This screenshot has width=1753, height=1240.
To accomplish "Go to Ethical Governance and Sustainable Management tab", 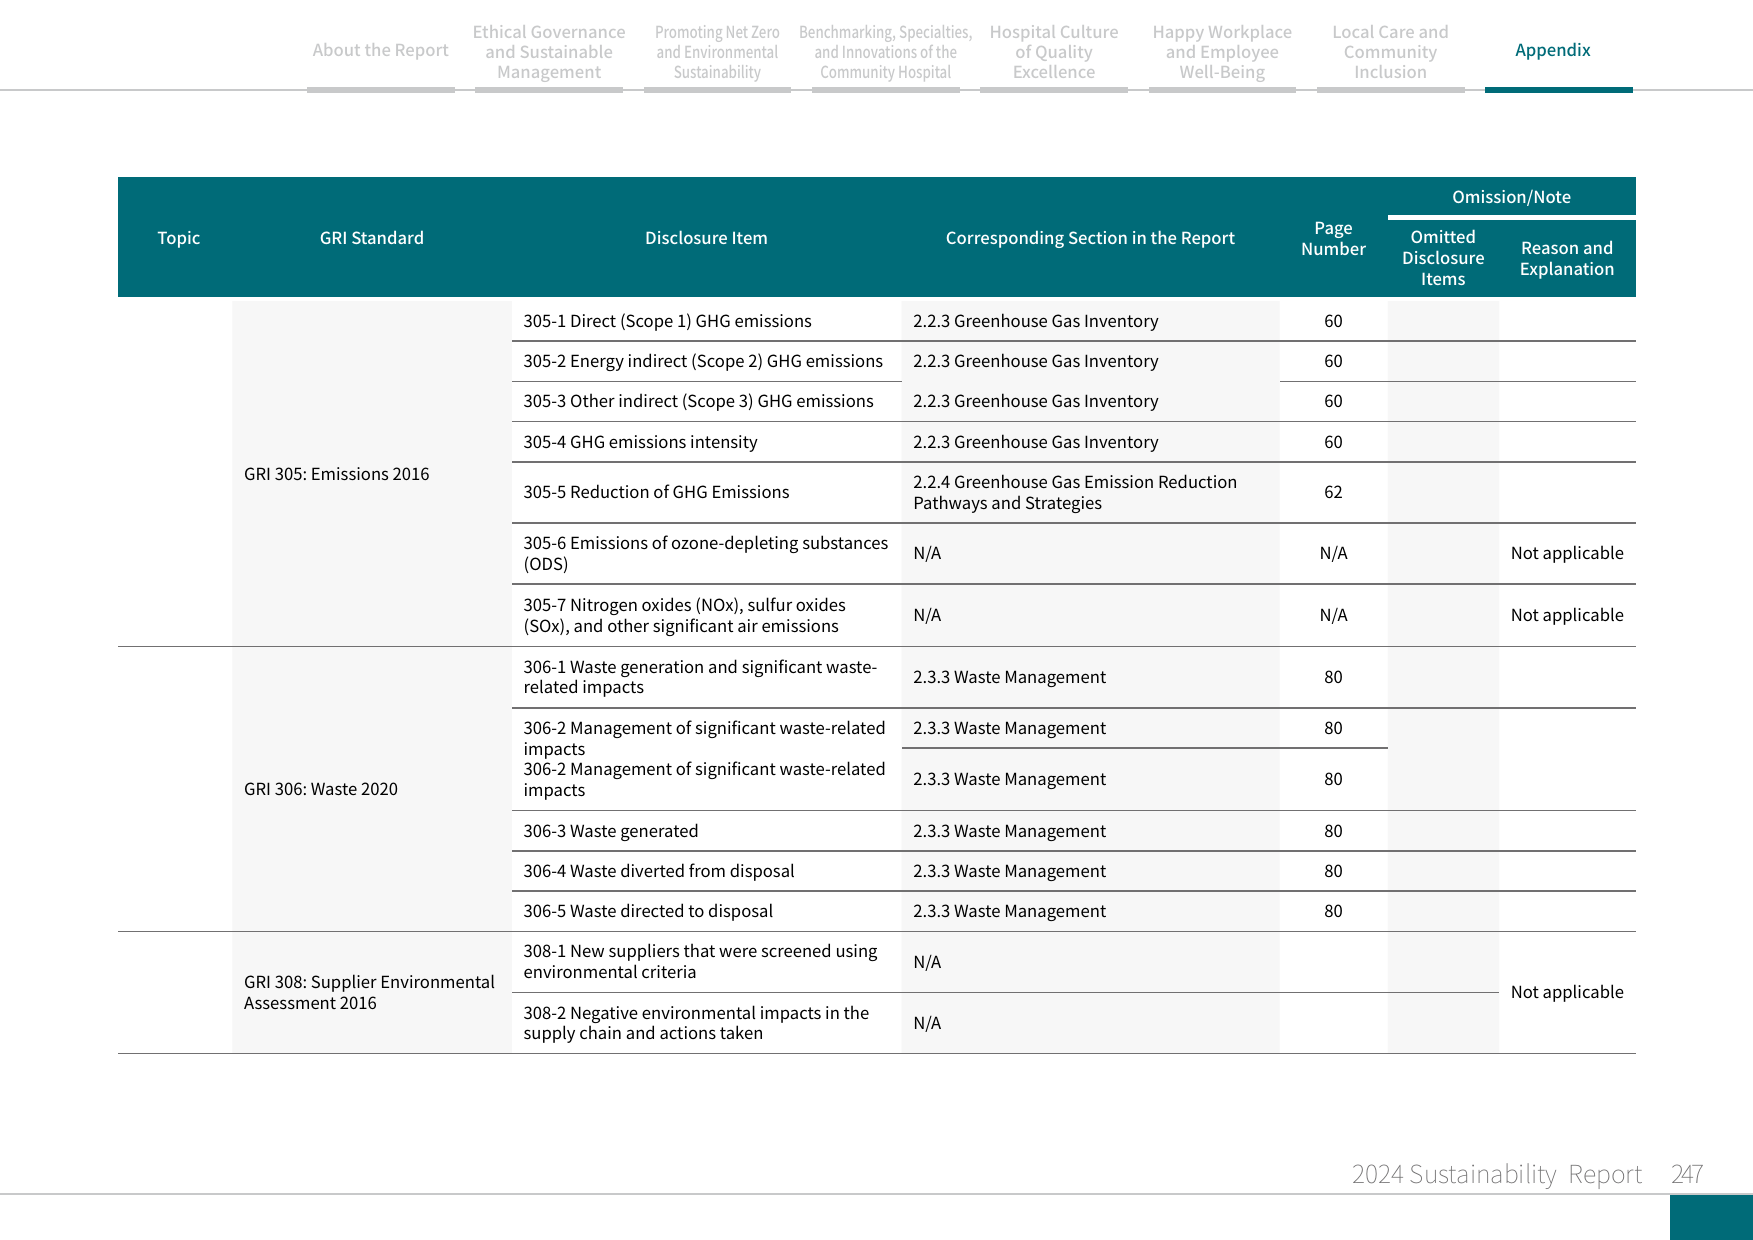I will (x=549, y=52).
